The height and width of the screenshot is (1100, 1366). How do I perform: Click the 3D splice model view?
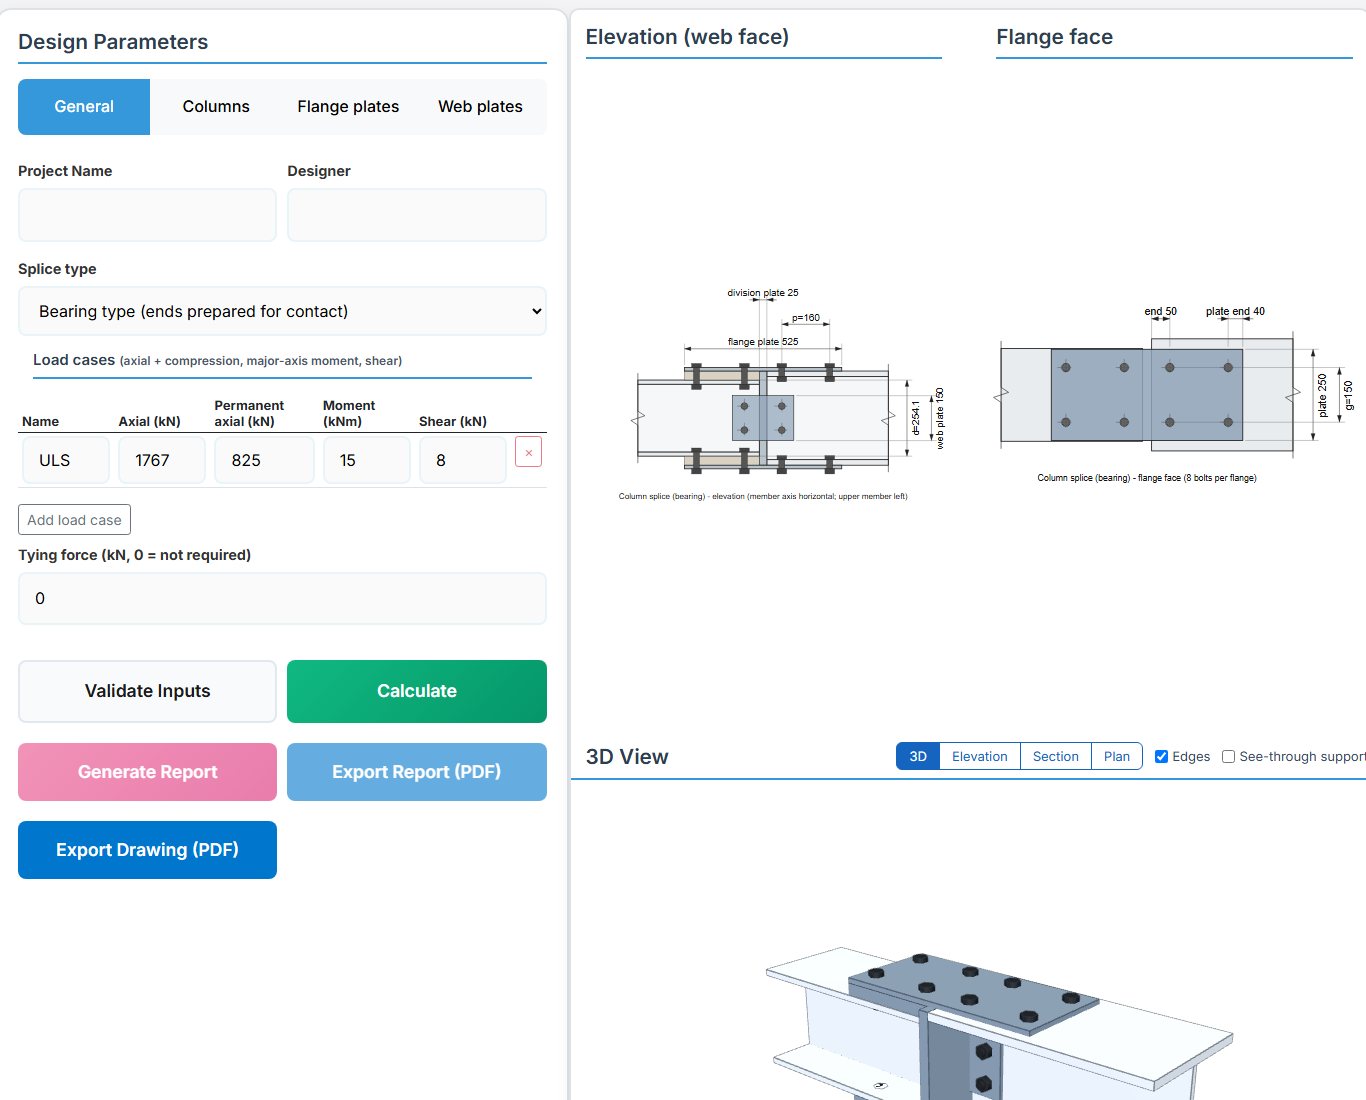tap(1000, 1025)
